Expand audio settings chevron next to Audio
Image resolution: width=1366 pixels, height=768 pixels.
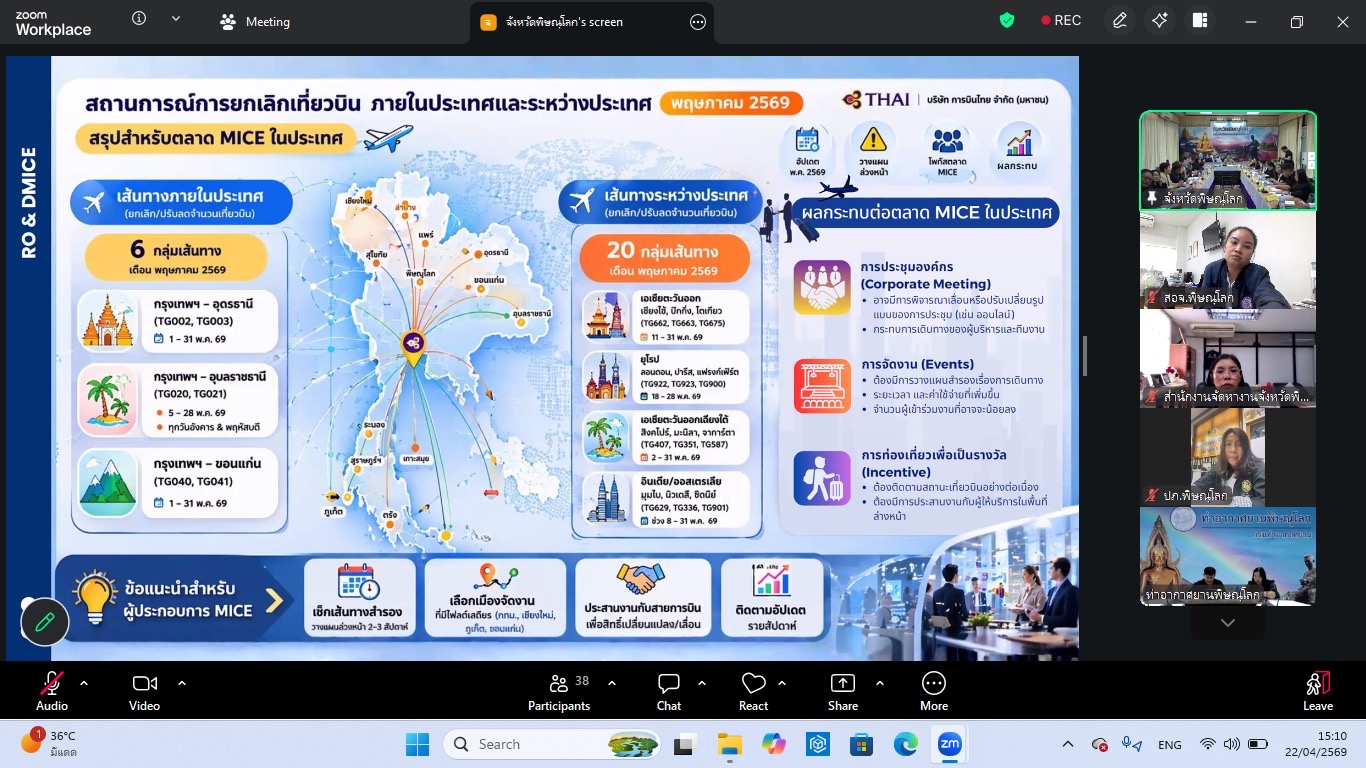(x=84, y=683)
